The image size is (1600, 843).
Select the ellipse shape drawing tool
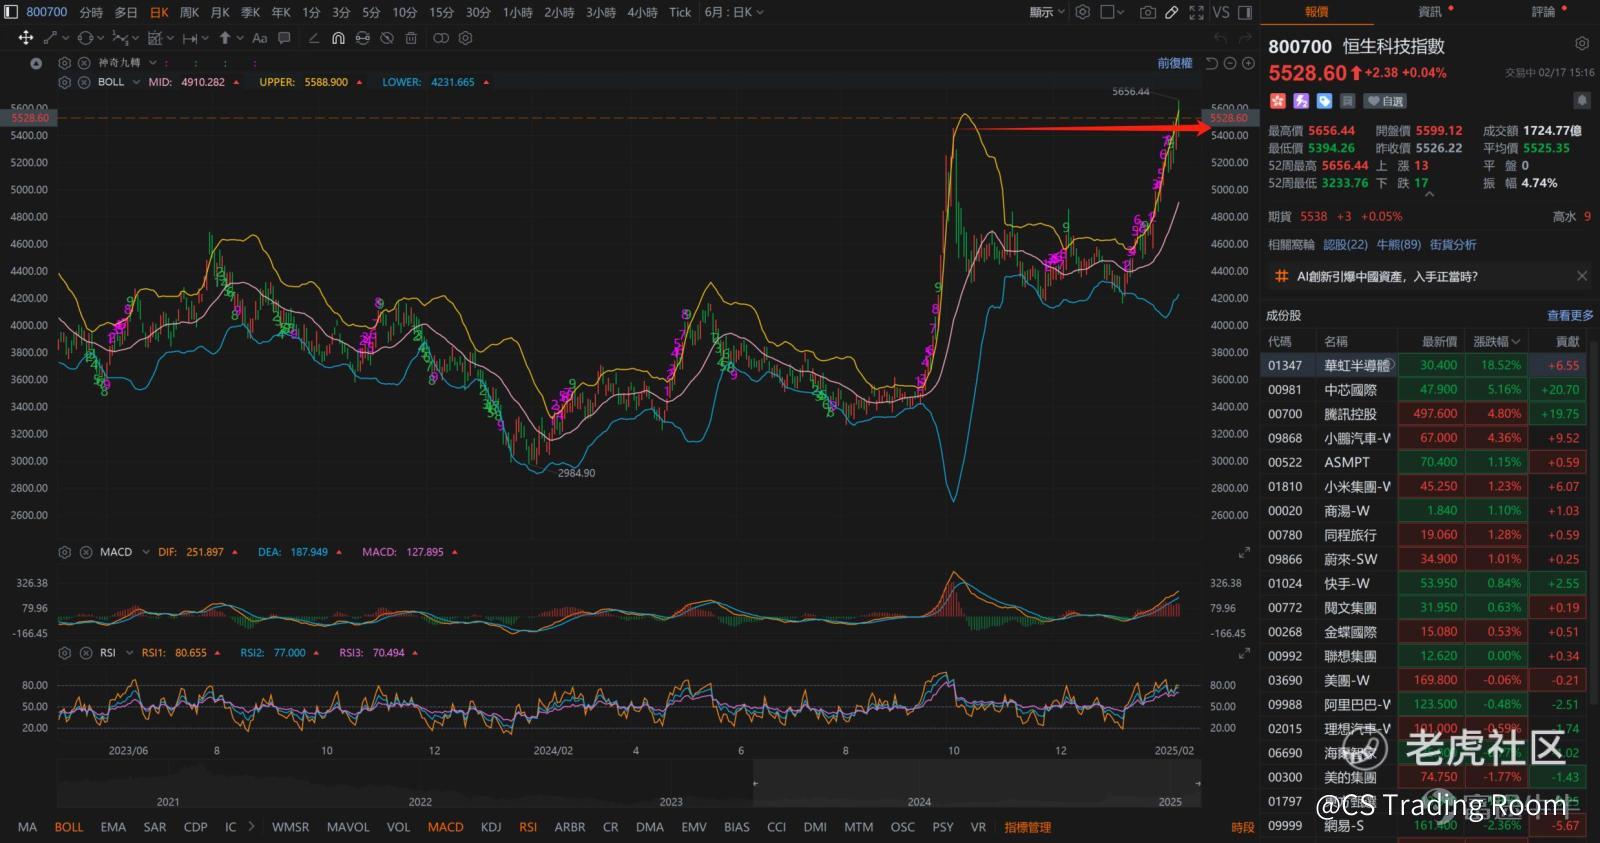click(85, 38)
